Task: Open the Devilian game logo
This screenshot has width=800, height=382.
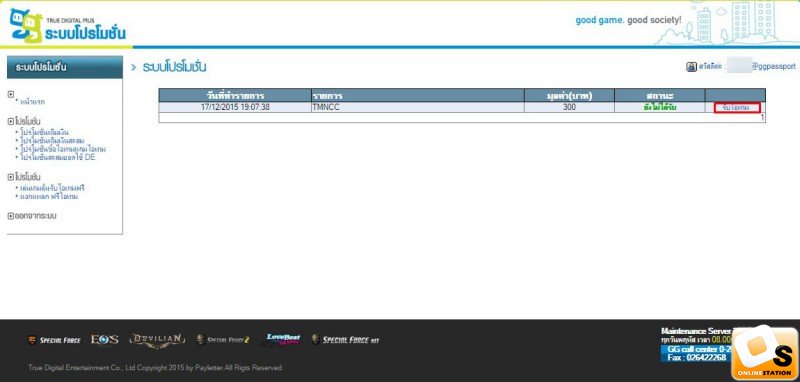Action: coord(157,340)
